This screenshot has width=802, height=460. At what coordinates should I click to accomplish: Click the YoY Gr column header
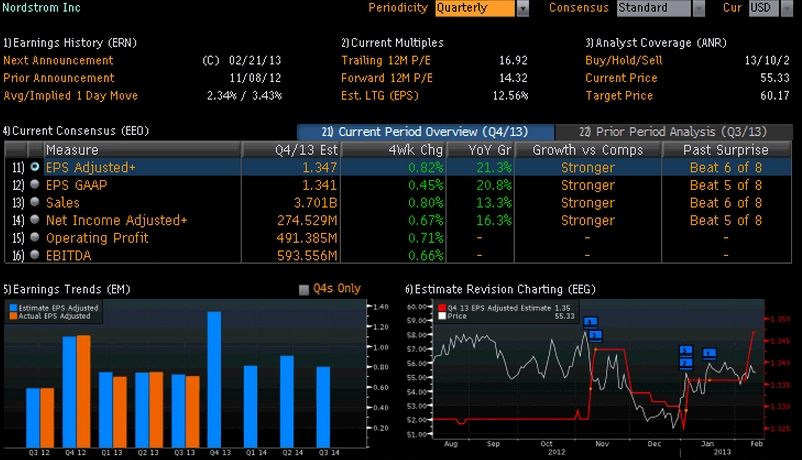click(x=481, y=150)
